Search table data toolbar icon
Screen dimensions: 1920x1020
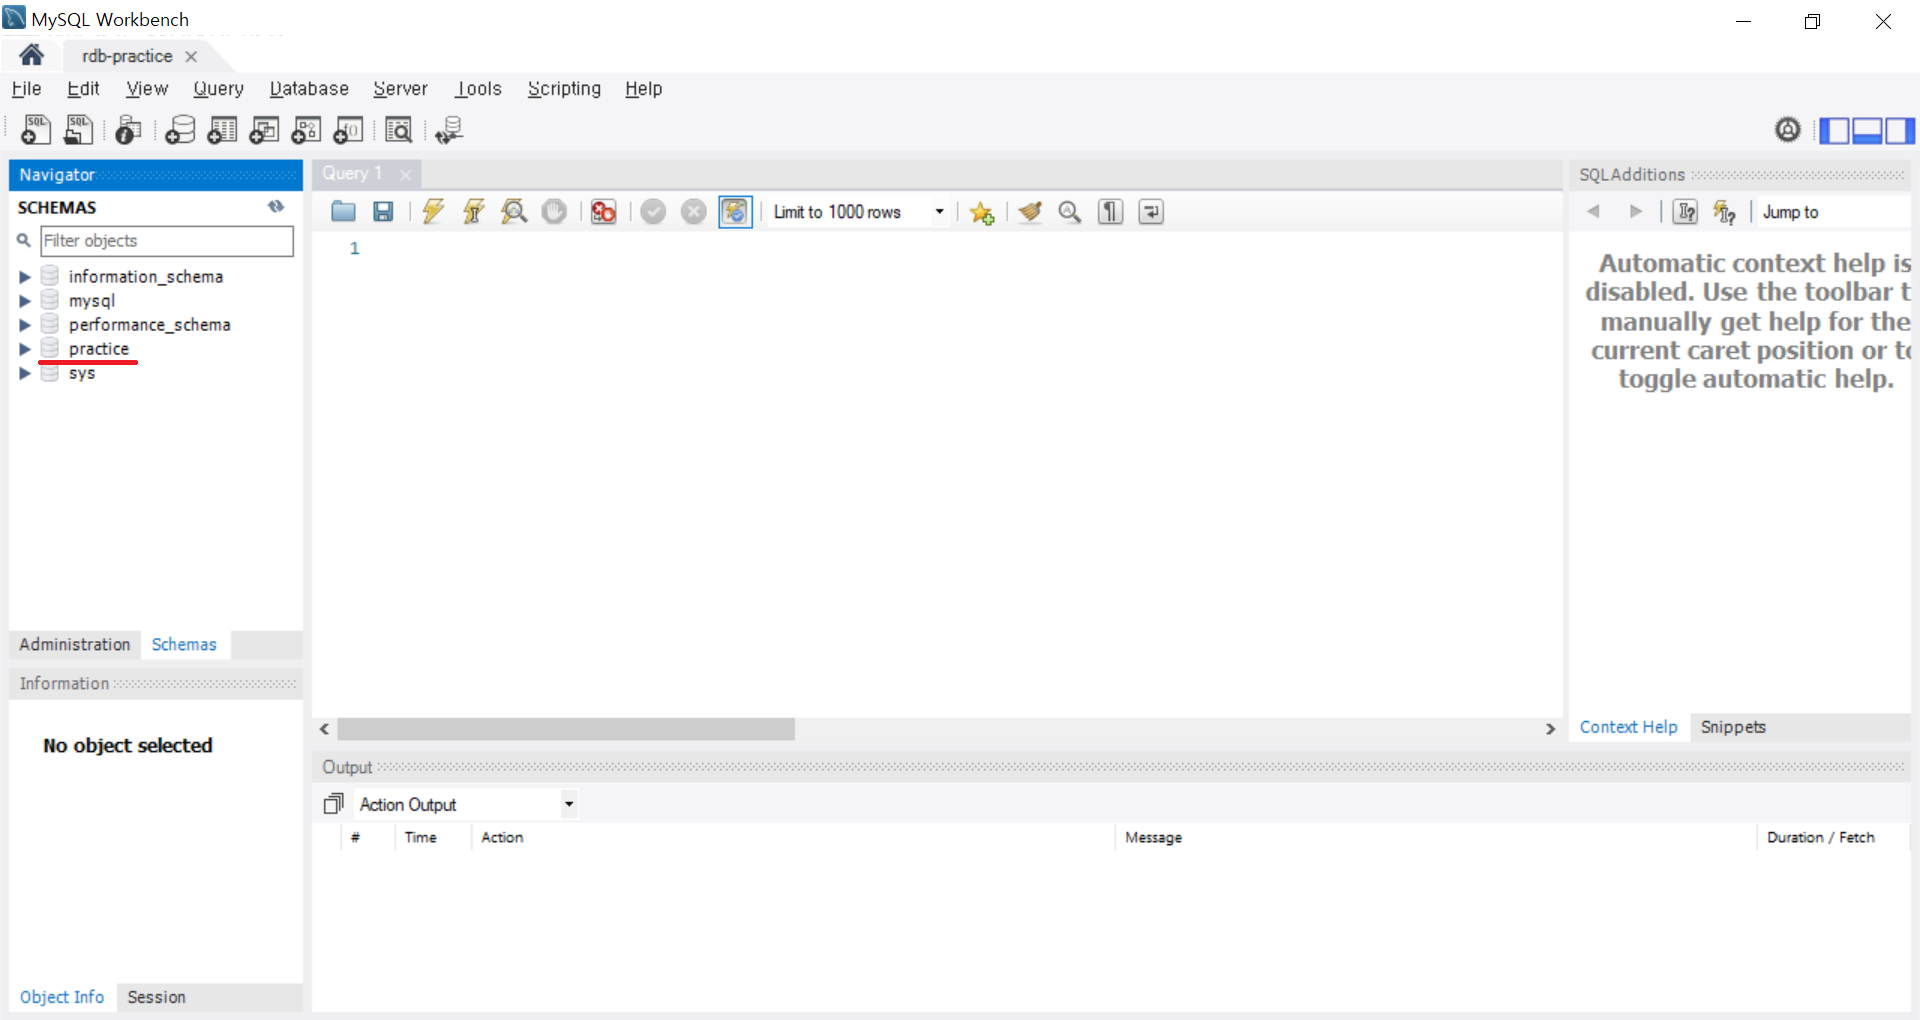point(398,130)
